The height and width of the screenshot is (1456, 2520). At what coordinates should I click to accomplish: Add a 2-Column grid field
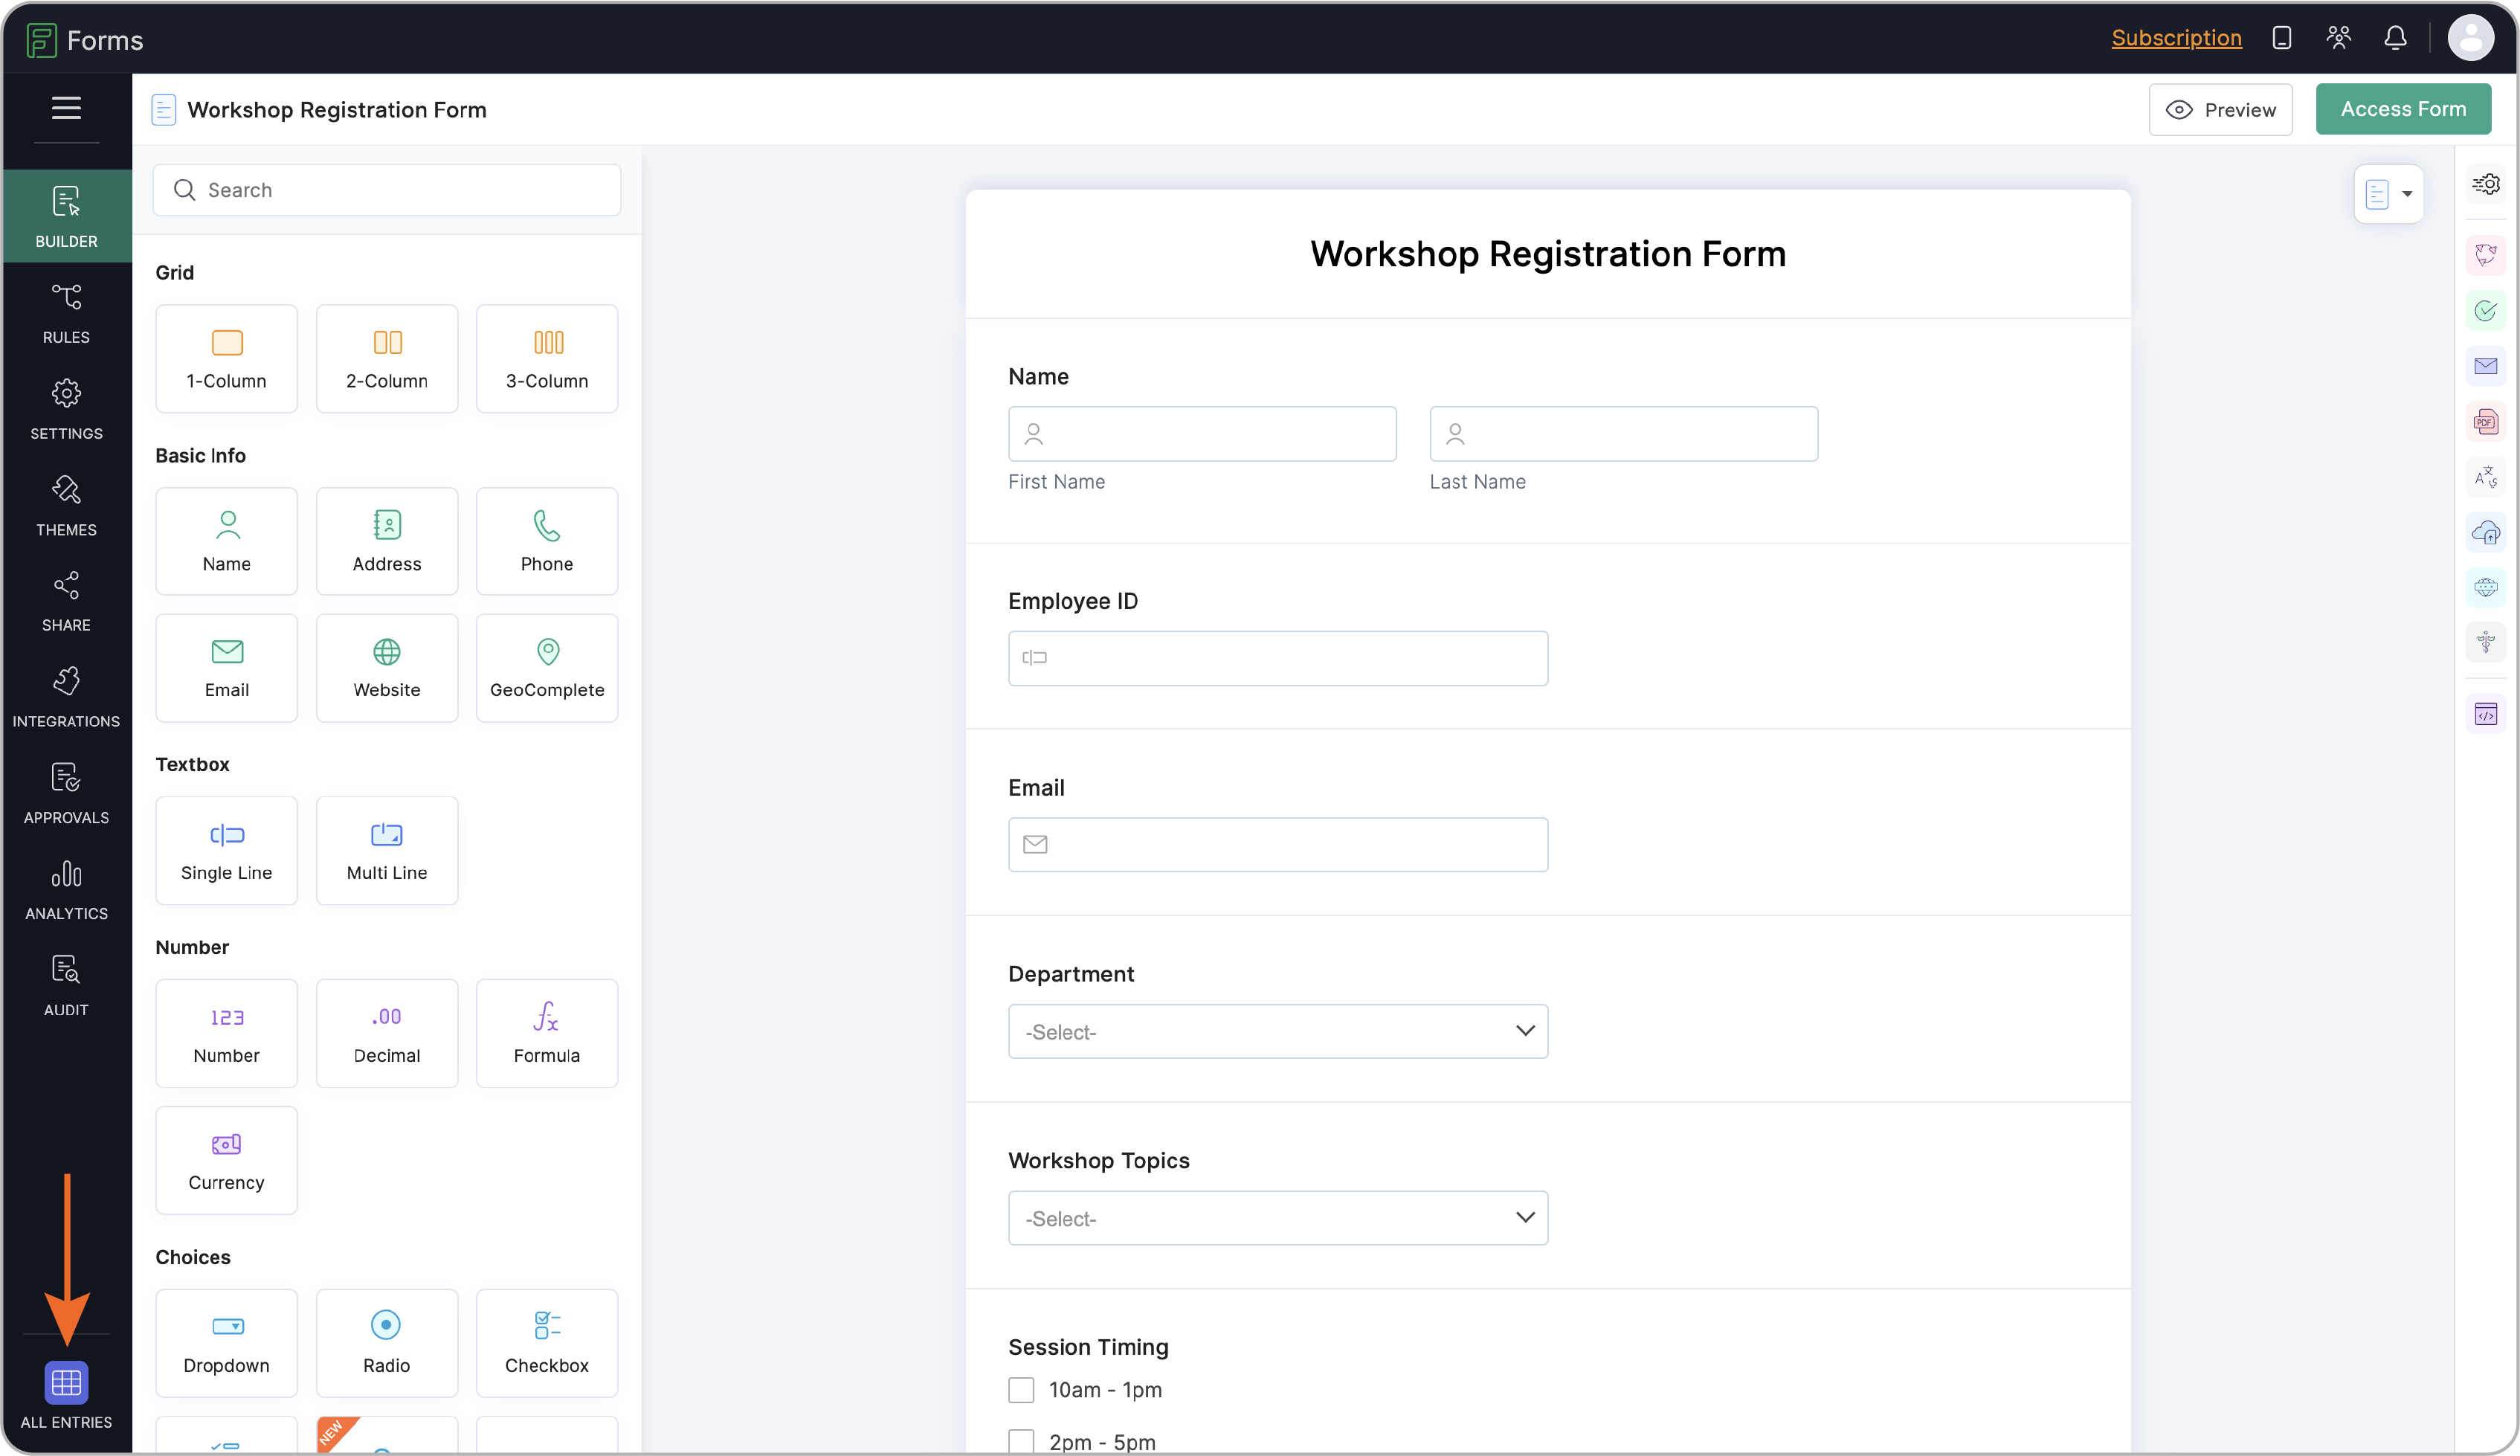[x=387, y=358]
